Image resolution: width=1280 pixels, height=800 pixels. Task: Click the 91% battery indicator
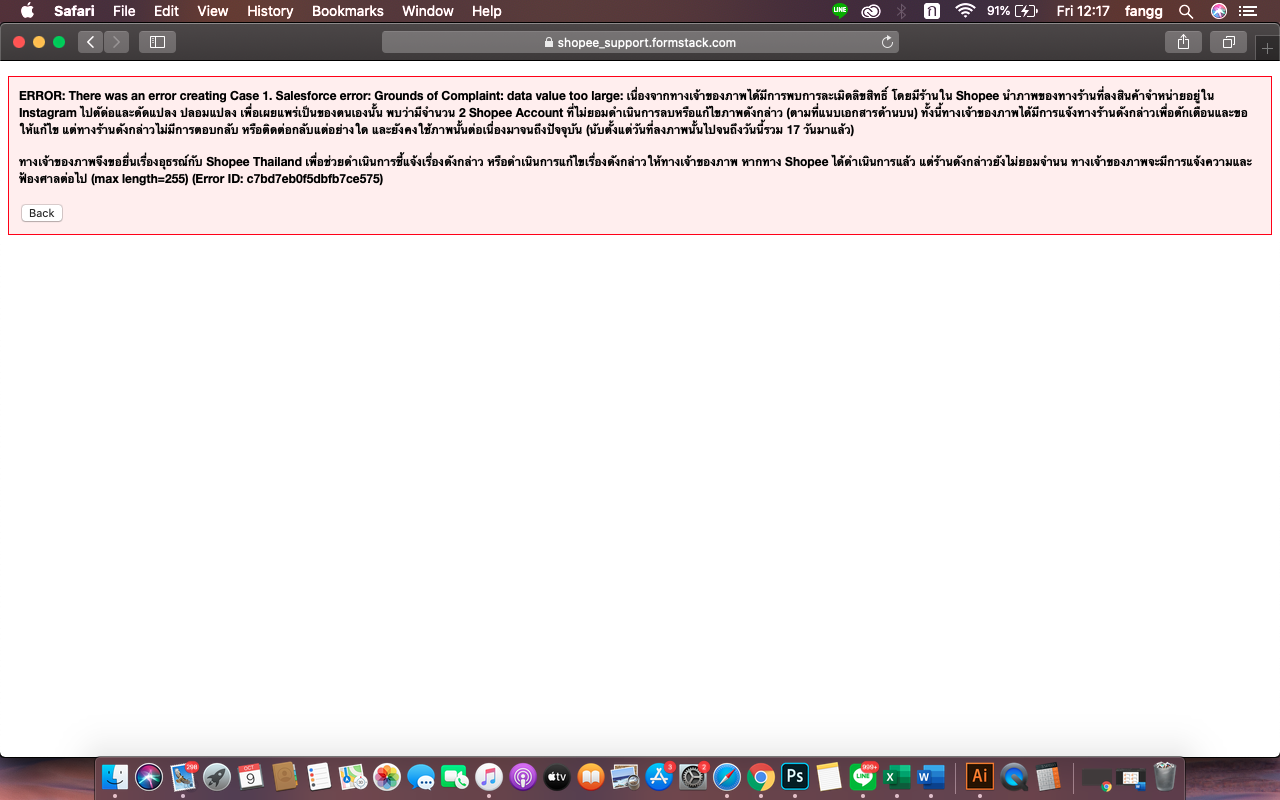pyautogui.click(x=1013, y=11)
